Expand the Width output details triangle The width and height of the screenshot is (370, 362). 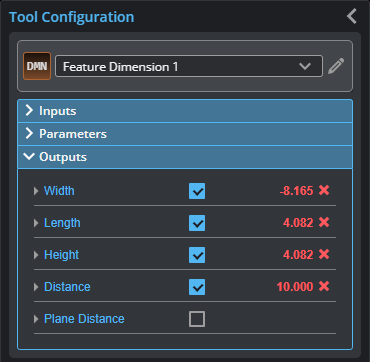36,191
